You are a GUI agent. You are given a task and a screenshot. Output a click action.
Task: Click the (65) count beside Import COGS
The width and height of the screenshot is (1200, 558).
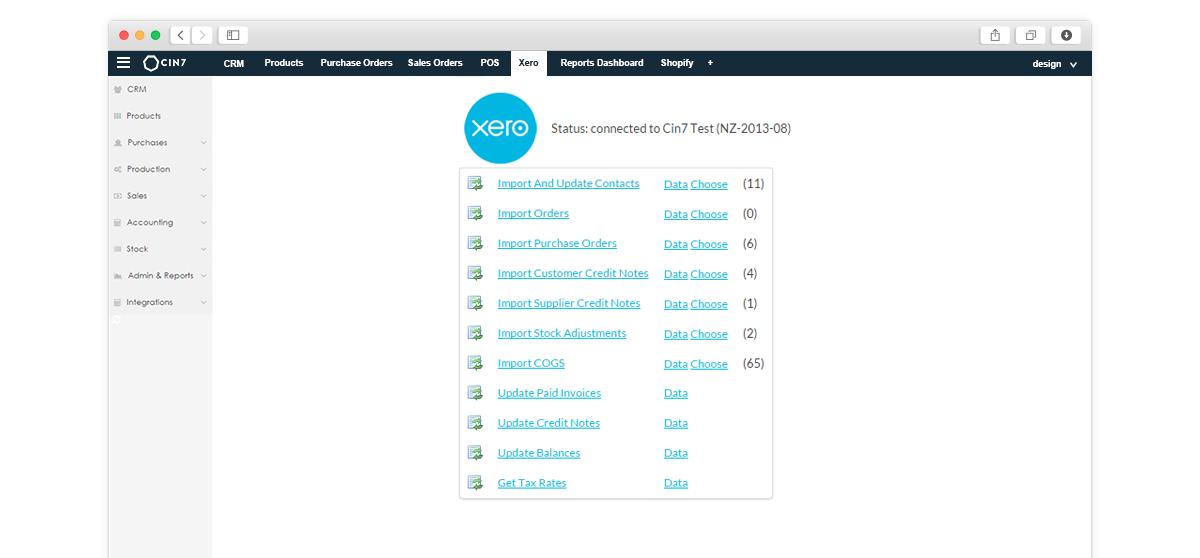753,364
